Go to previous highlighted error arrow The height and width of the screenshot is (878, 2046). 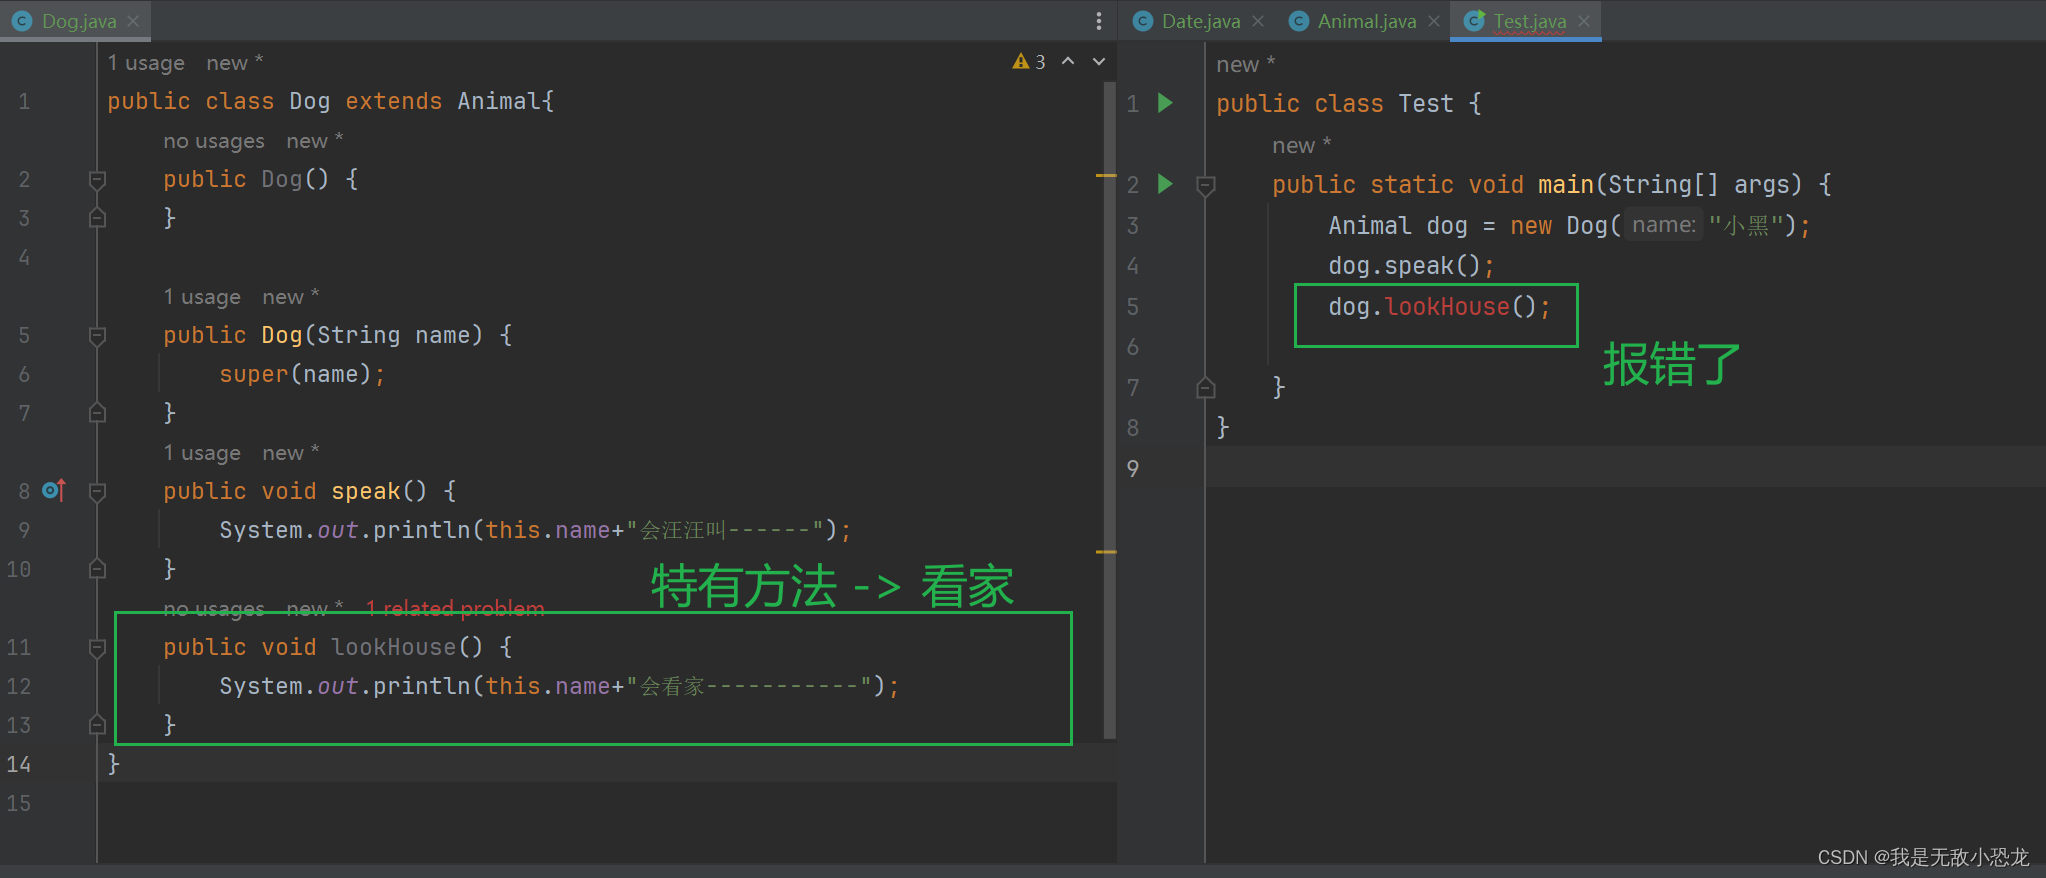click(x=1068, y=62)
